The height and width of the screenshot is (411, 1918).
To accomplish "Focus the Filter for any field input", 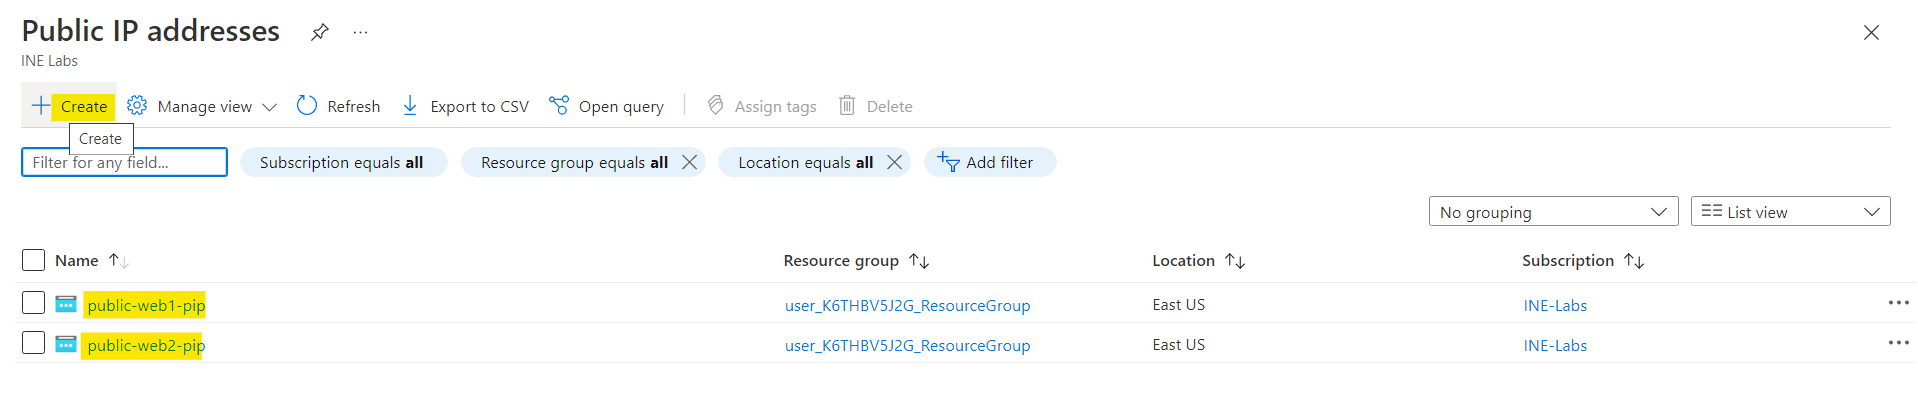I will pyautogui.click(x=124, y=162).
